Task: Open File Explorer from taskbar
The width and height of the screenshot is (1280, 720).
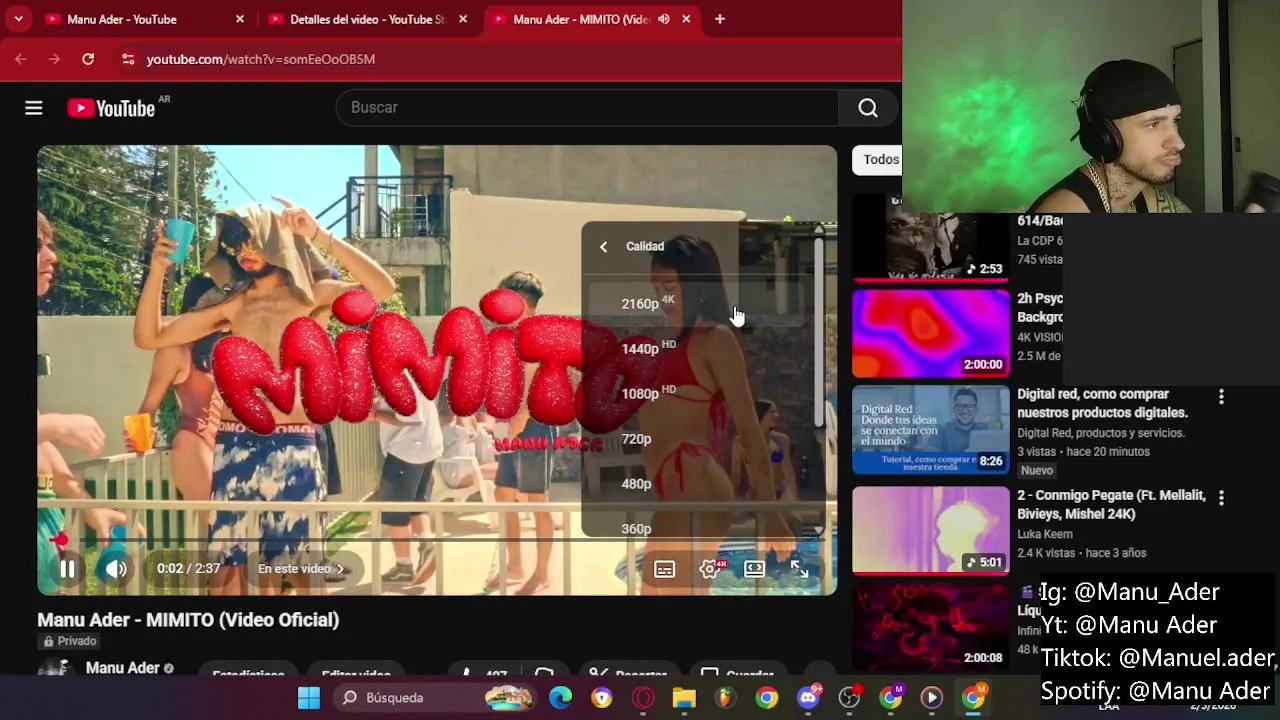Action: pyautogui.click(x=684, y=698)
